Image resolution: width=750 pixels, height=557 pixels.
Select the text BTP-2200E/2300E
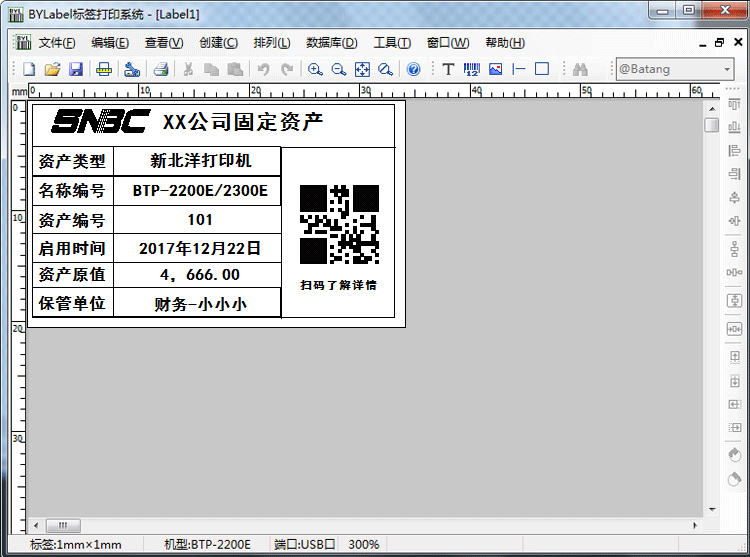tap(200, 191)
